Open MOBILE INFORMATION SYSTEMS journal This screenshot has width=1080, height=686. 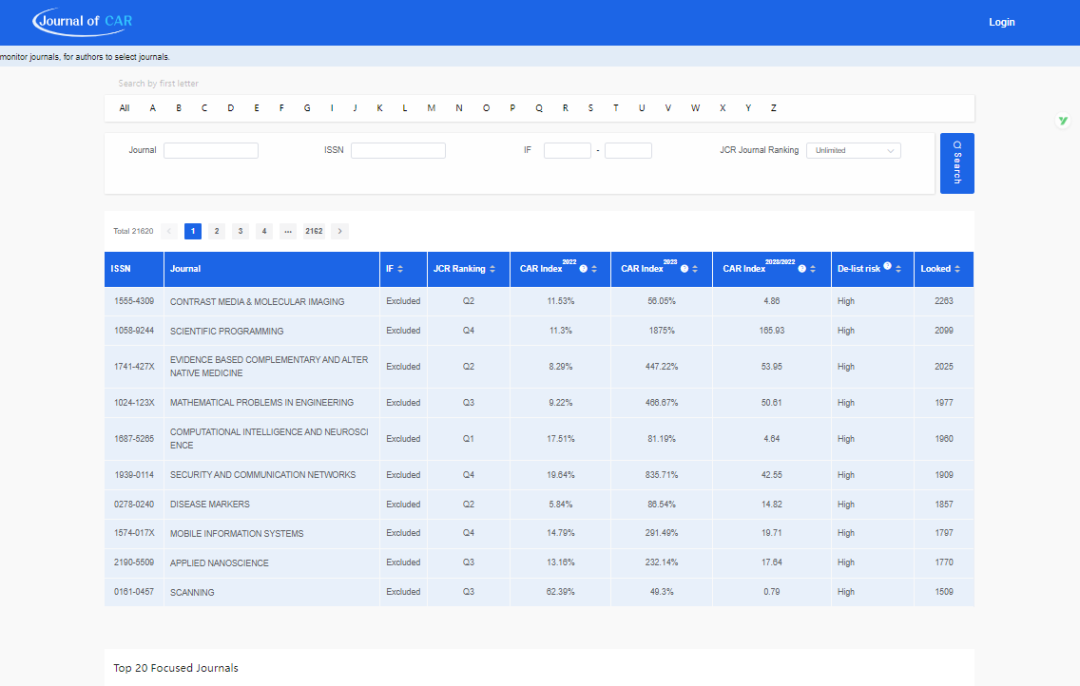pyautogui.click(x=237, y=534)
